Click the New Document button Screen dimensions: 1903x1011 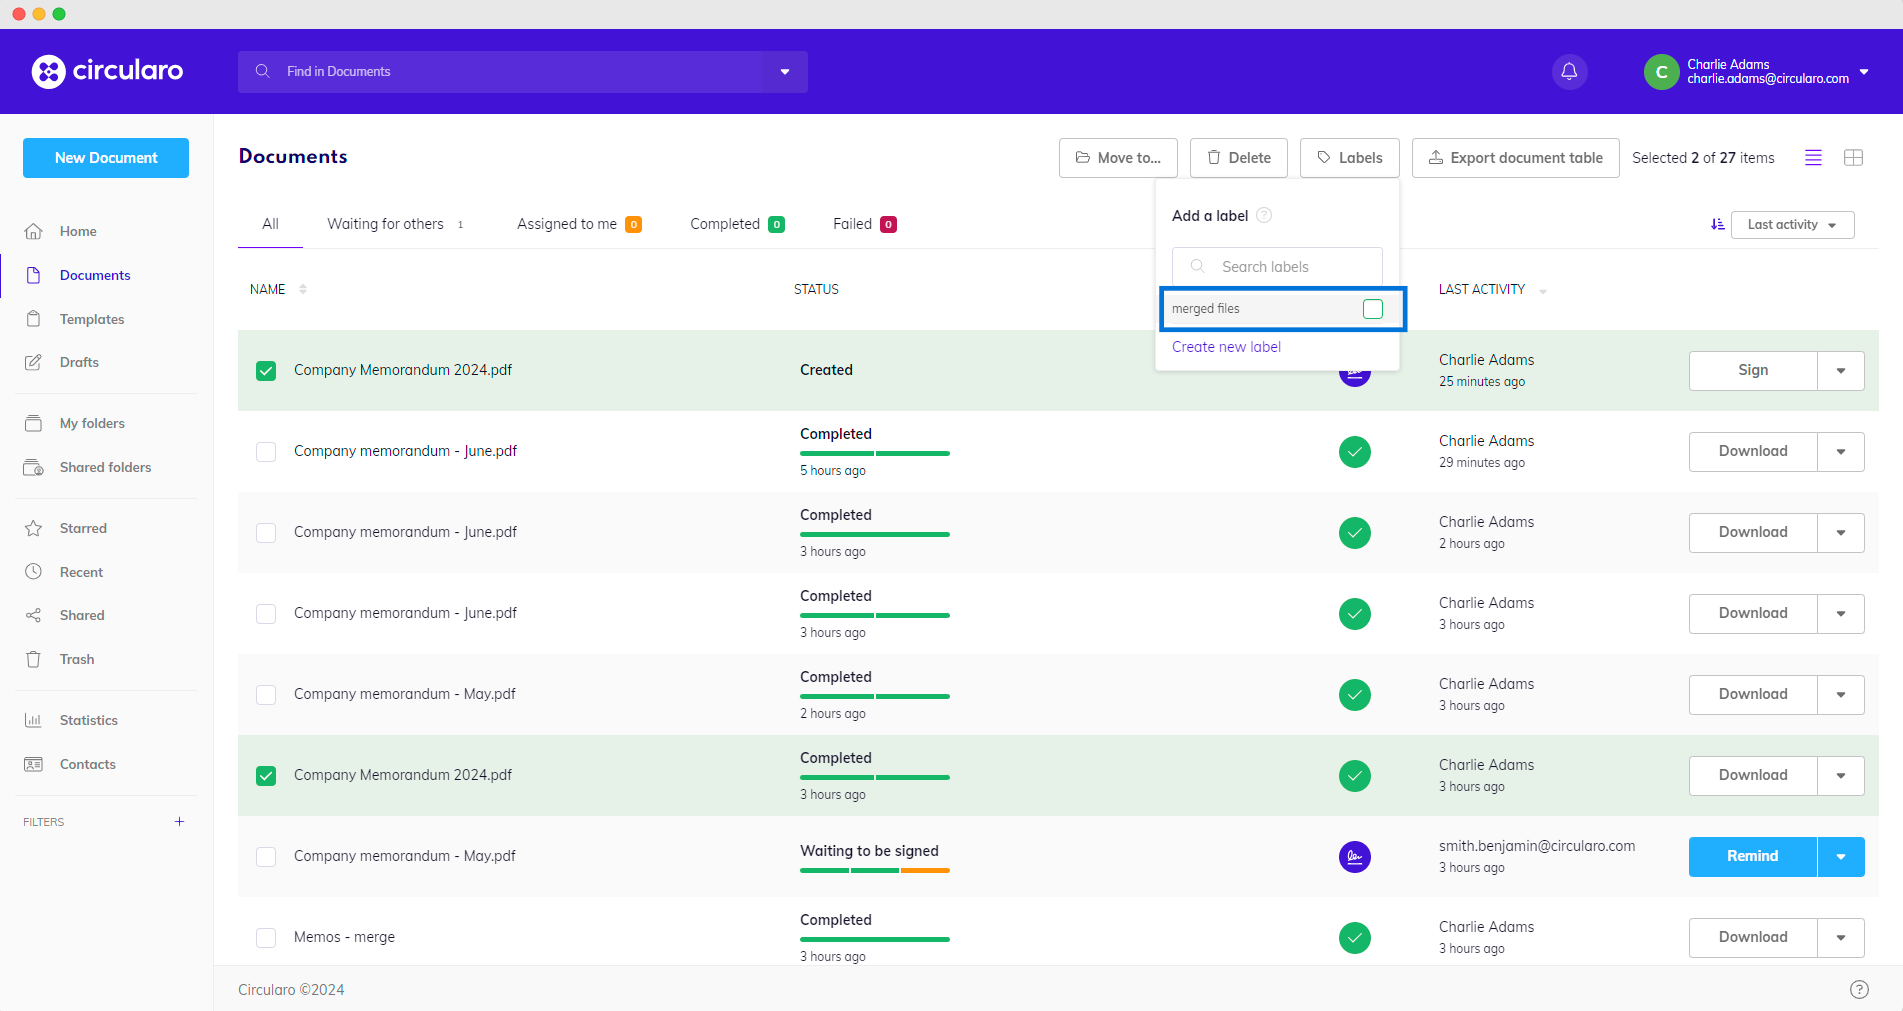[106, 158]
